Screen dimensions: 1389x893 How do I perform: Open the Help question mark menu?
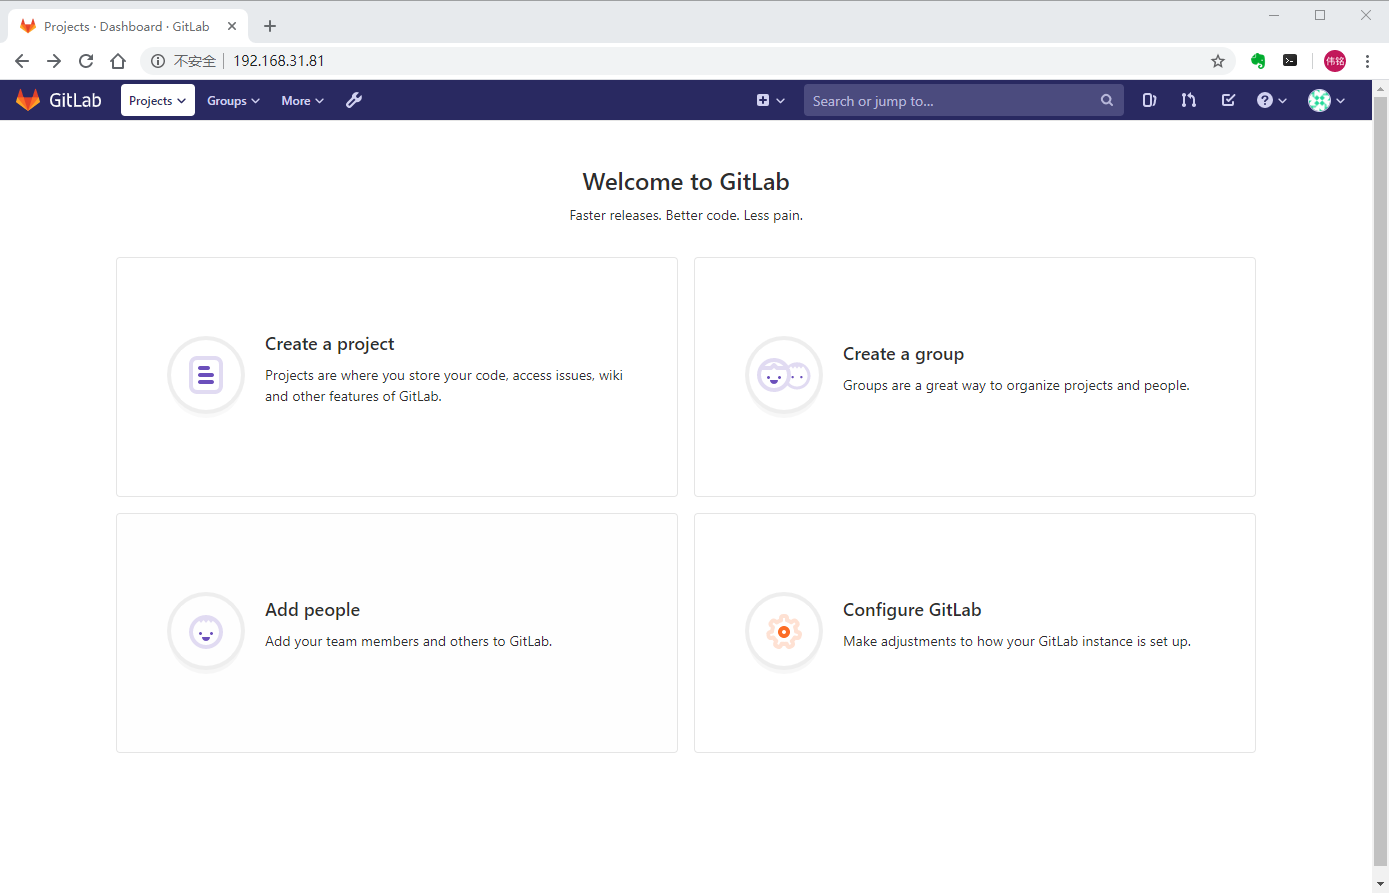(x=1272, y=100)
